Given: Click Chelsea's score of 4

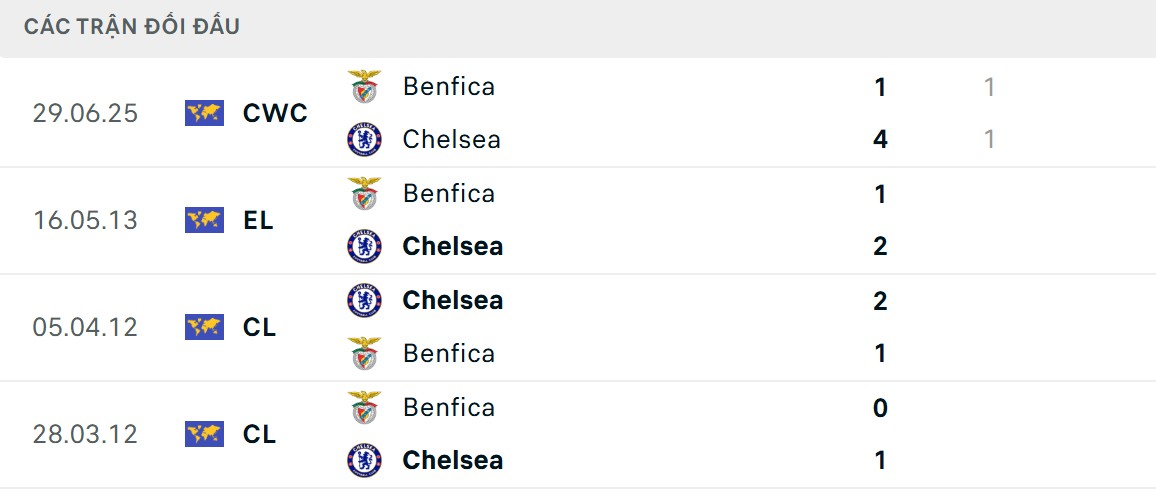Looking at the screenshot, I should point(880,139).
